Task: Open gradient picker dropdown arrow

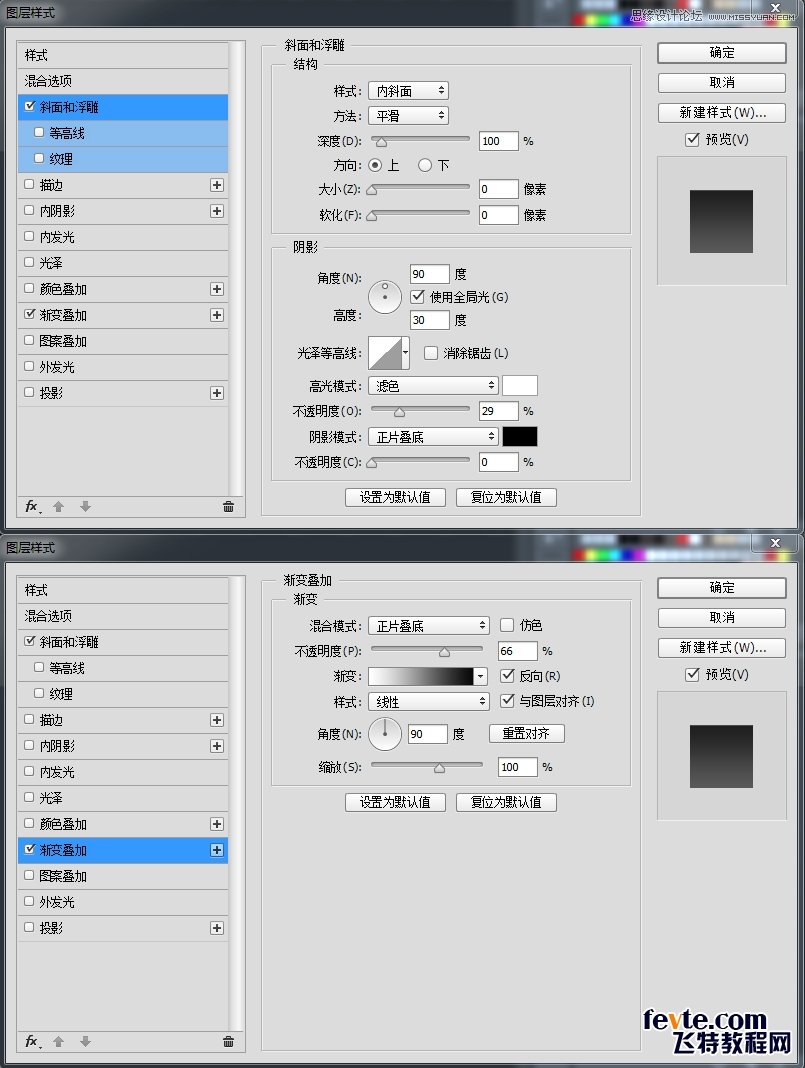Action: (x=481, y=676)
